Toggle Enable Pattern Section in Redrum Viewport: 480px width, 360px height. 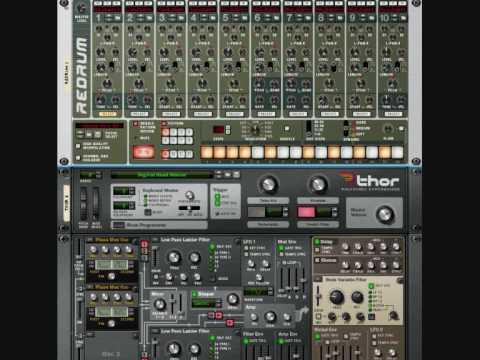tap(136, 124)
